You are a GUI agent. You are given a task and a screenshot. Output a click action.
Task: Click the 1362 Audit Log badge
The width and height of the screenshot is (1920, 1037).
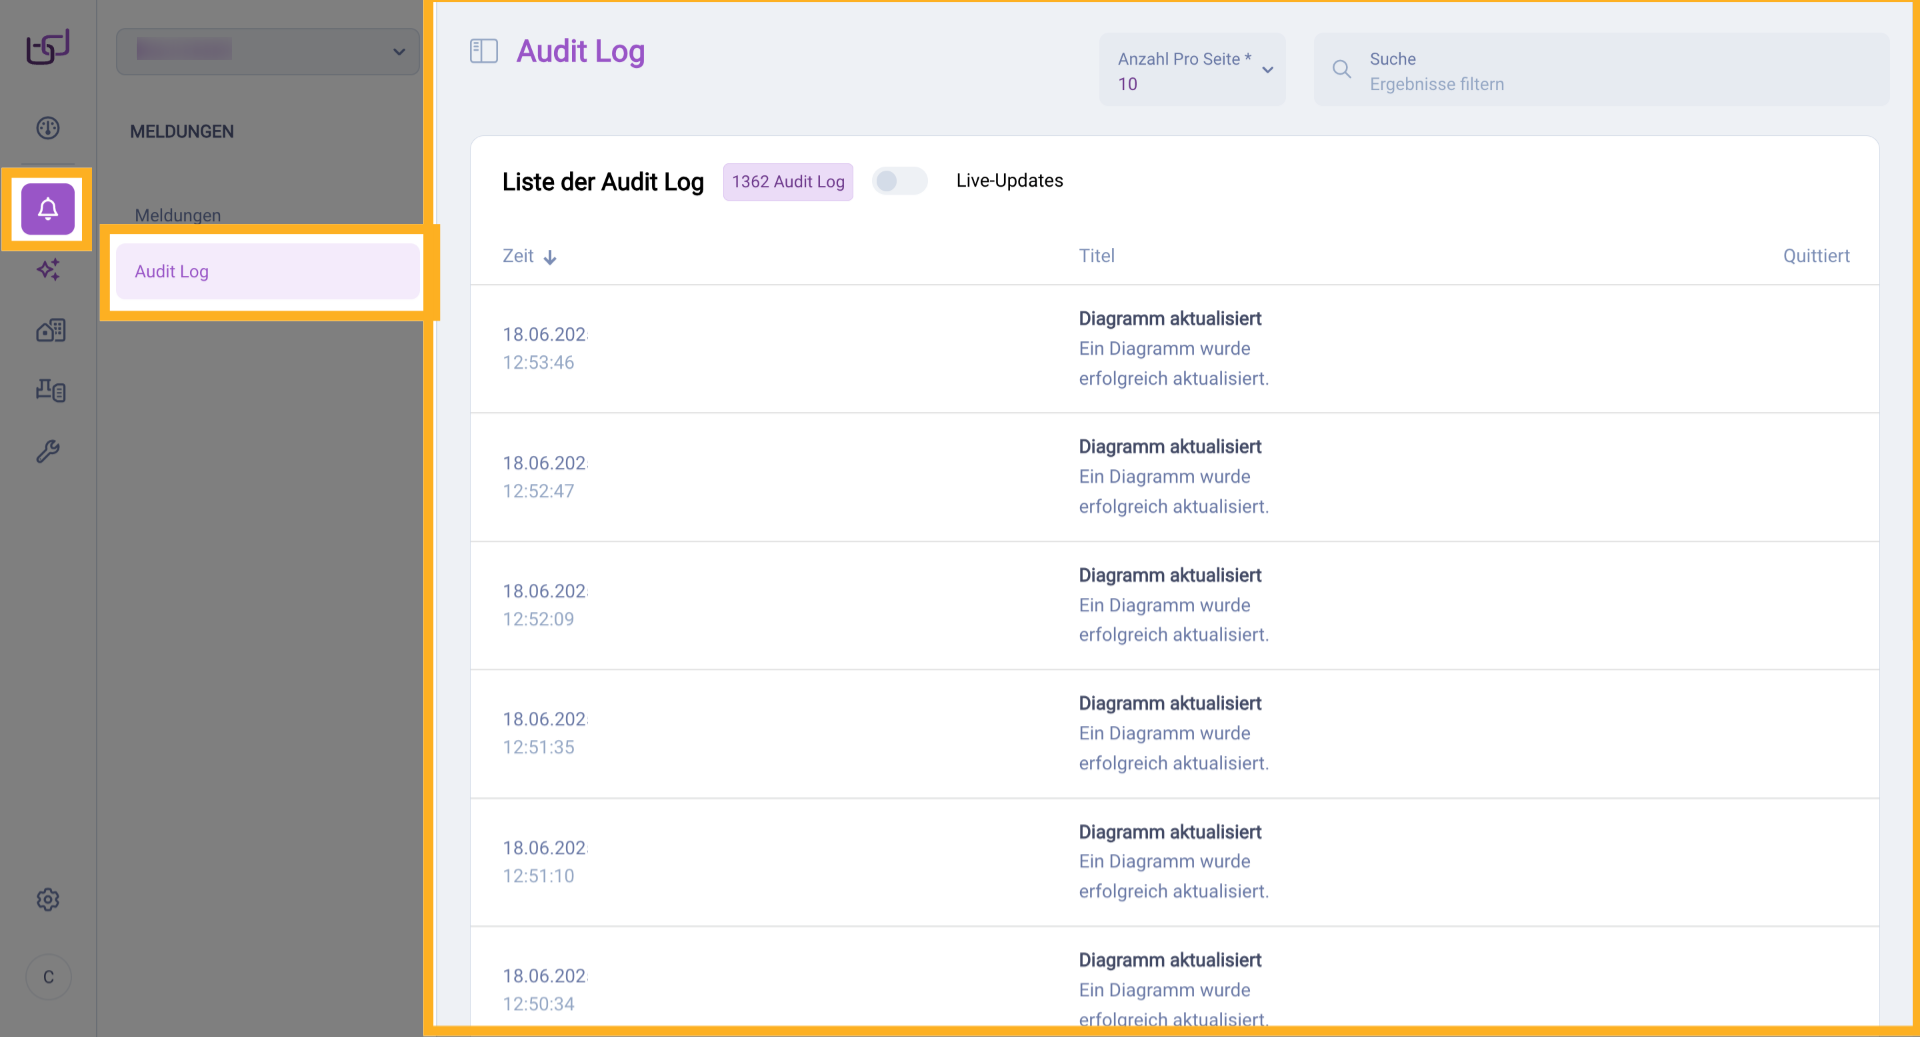click(787, 181)
